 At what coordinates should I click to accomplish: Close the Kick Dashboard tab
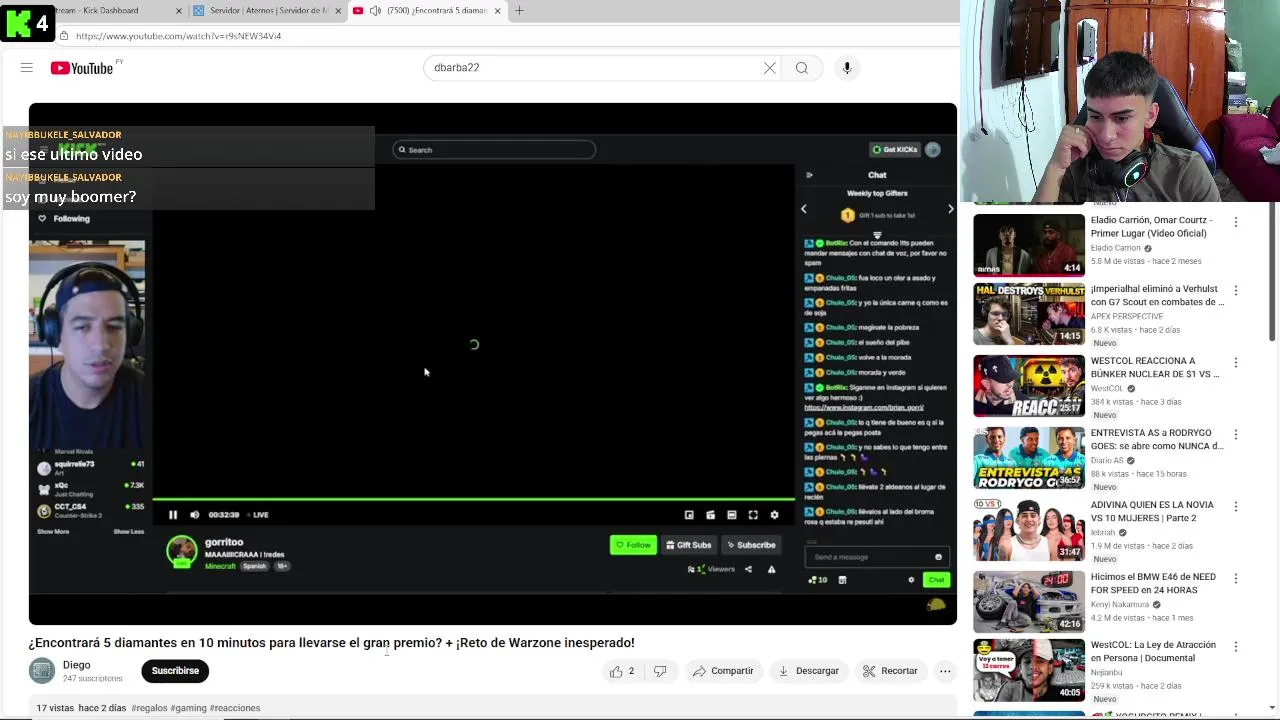click(x=179, y=10)
